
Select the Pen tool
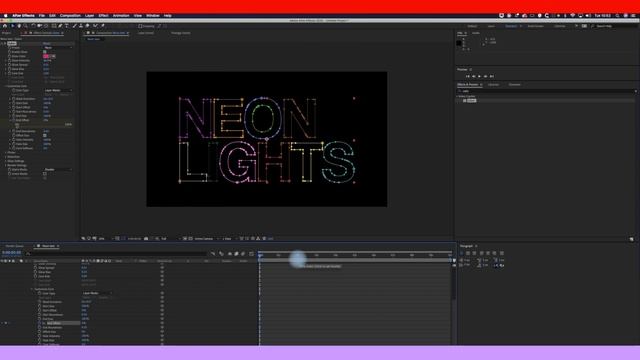pyautogui.click(x=60, y=26)
